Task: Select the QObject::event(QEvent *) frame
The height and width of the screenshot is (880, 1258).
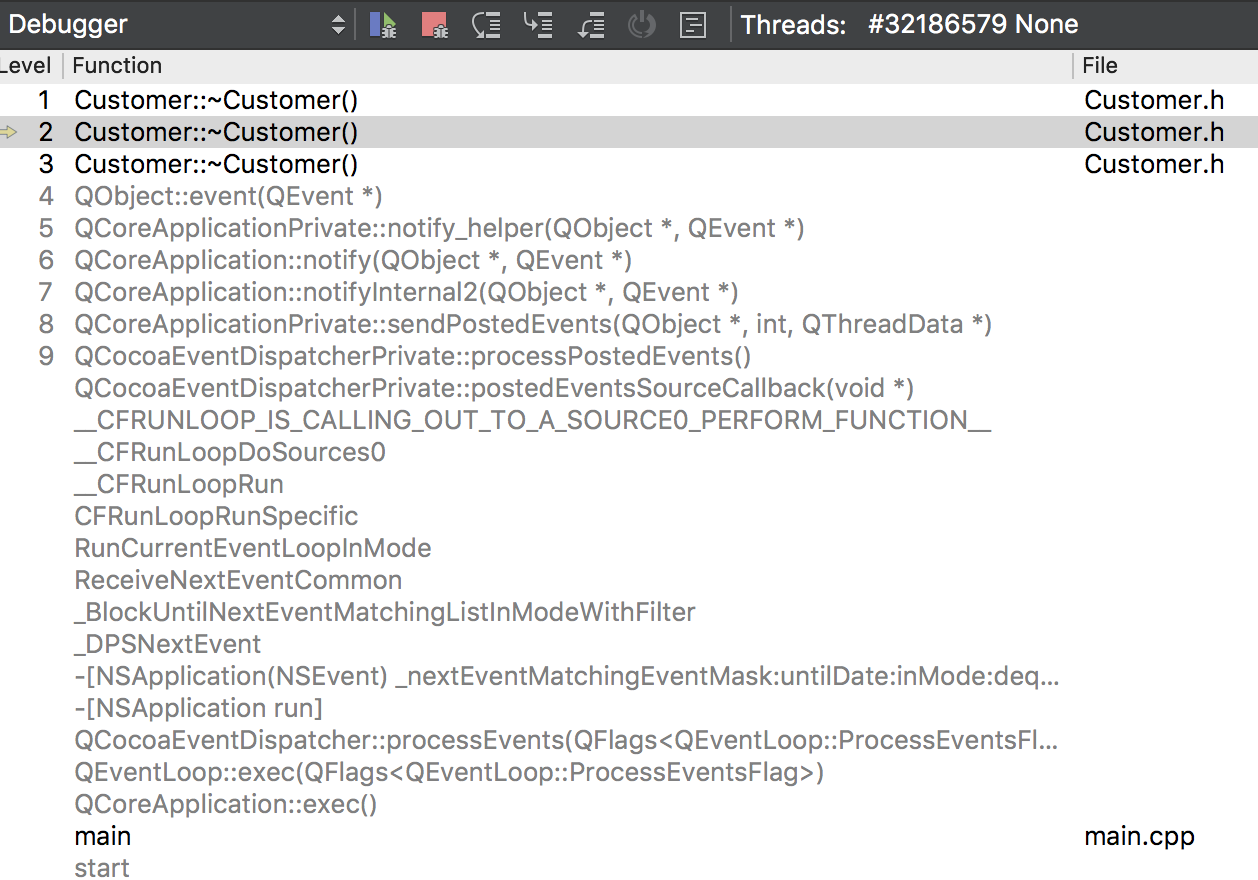Action: click(x=228, y=196)
